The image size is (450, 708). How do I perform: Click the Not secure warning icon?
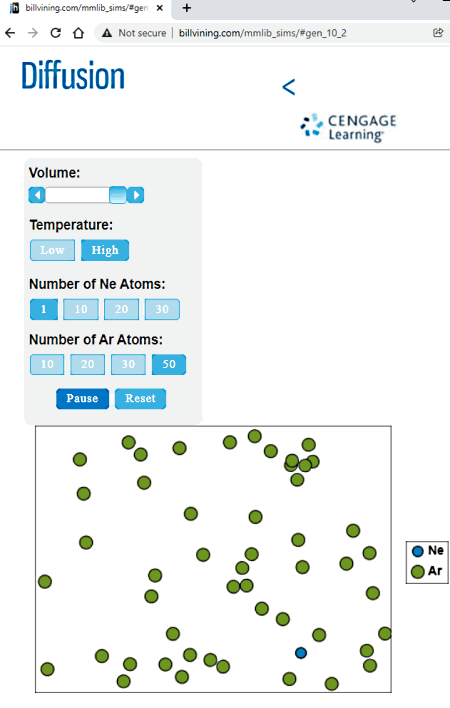click(107, 33)
